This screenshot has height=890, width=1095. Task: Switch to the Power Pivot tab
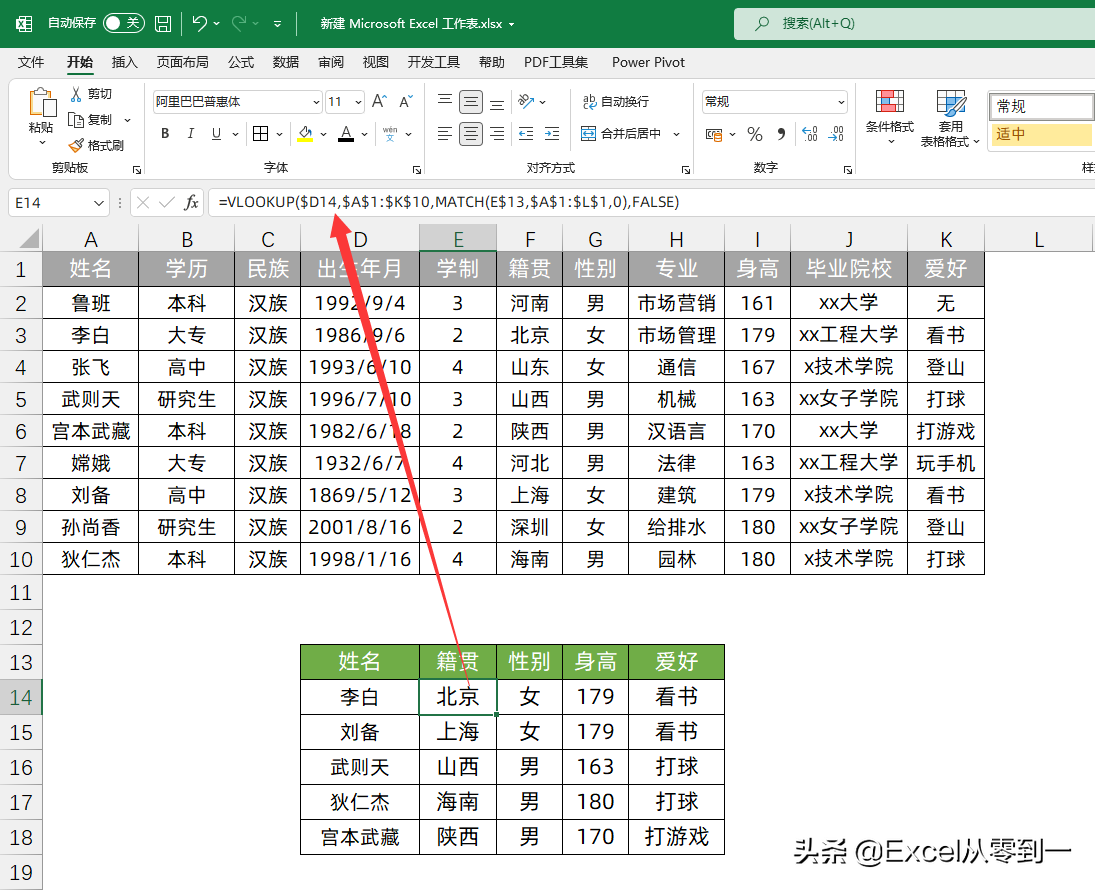(x=648, y=62)
